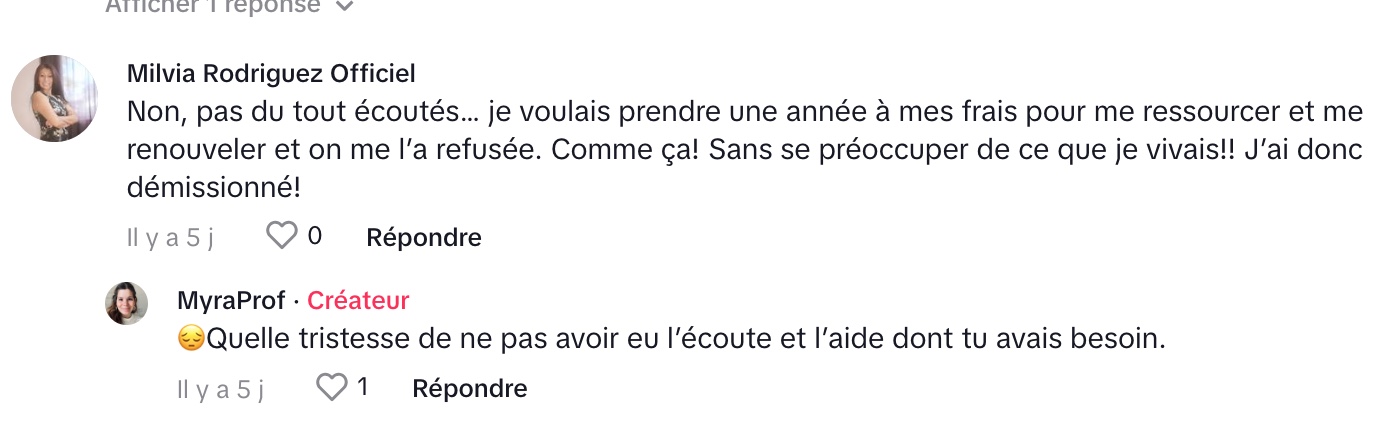
Task: Click the Il y a 5 j timestamp under Milvia's comment
Action: [x=170, y=237]
